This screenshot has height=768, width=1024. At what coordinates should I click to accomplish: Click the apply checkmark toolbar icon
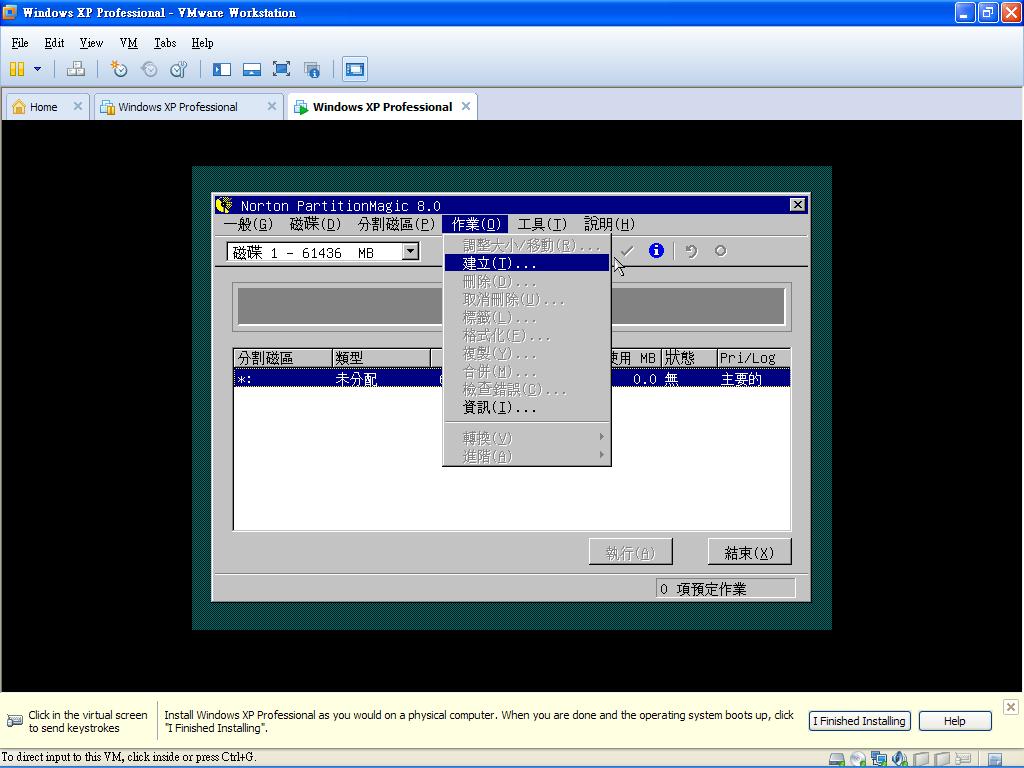627,251
